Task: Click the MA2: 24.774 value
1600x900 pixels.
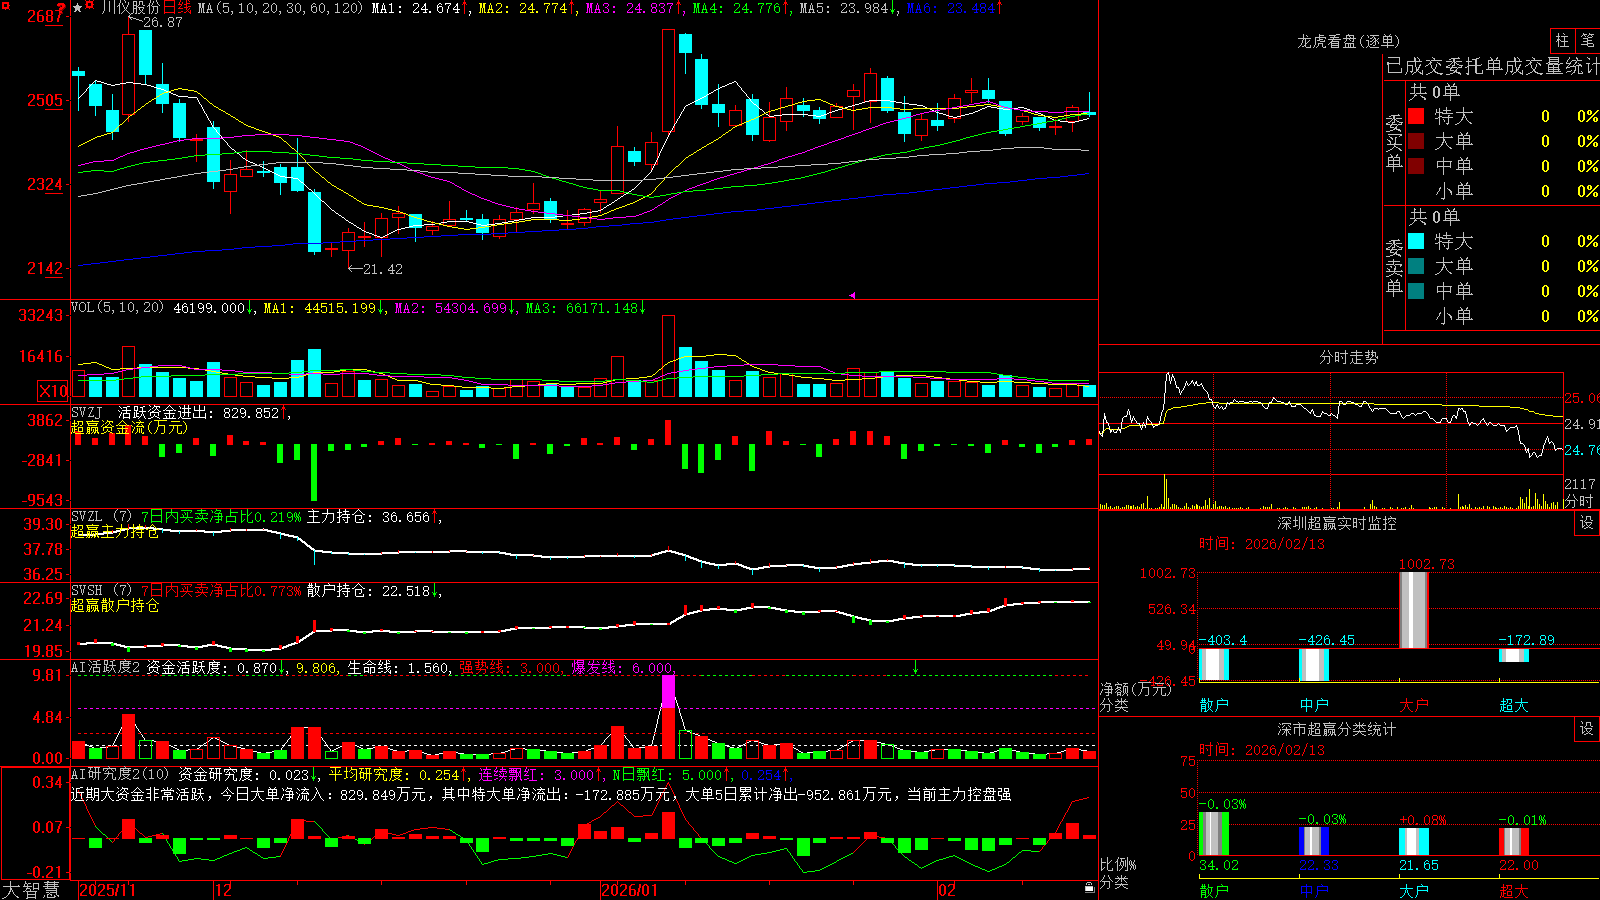Action: [x=523, y=8]
